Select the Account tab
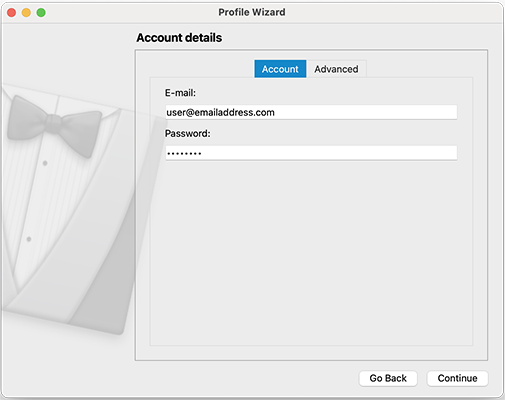Image resolution: width=505 pixels, height=400 pixels. tap(280, 69)
